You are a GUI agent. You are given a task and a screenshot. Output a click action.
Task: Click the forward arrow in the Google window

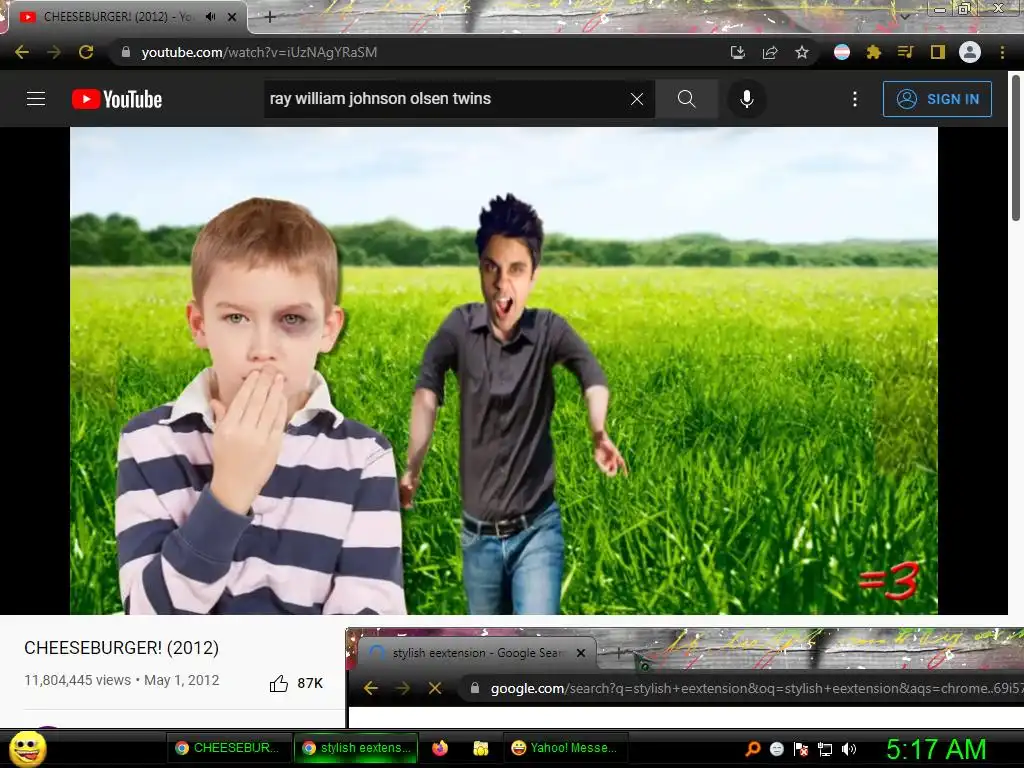[x=403, y=688]
